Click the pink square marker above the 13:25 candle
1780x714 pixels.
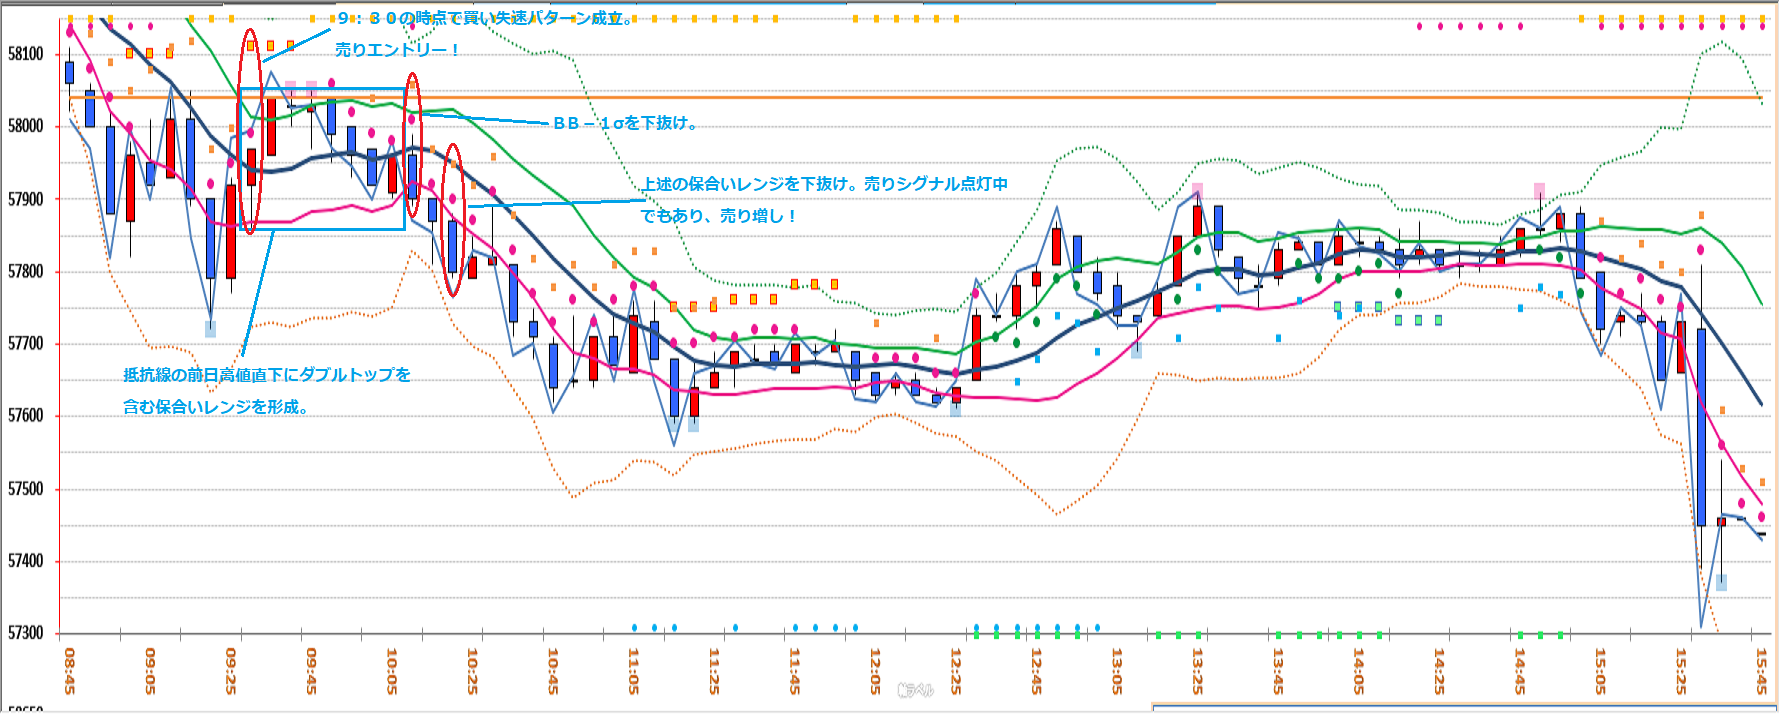tap(1197, 189)
